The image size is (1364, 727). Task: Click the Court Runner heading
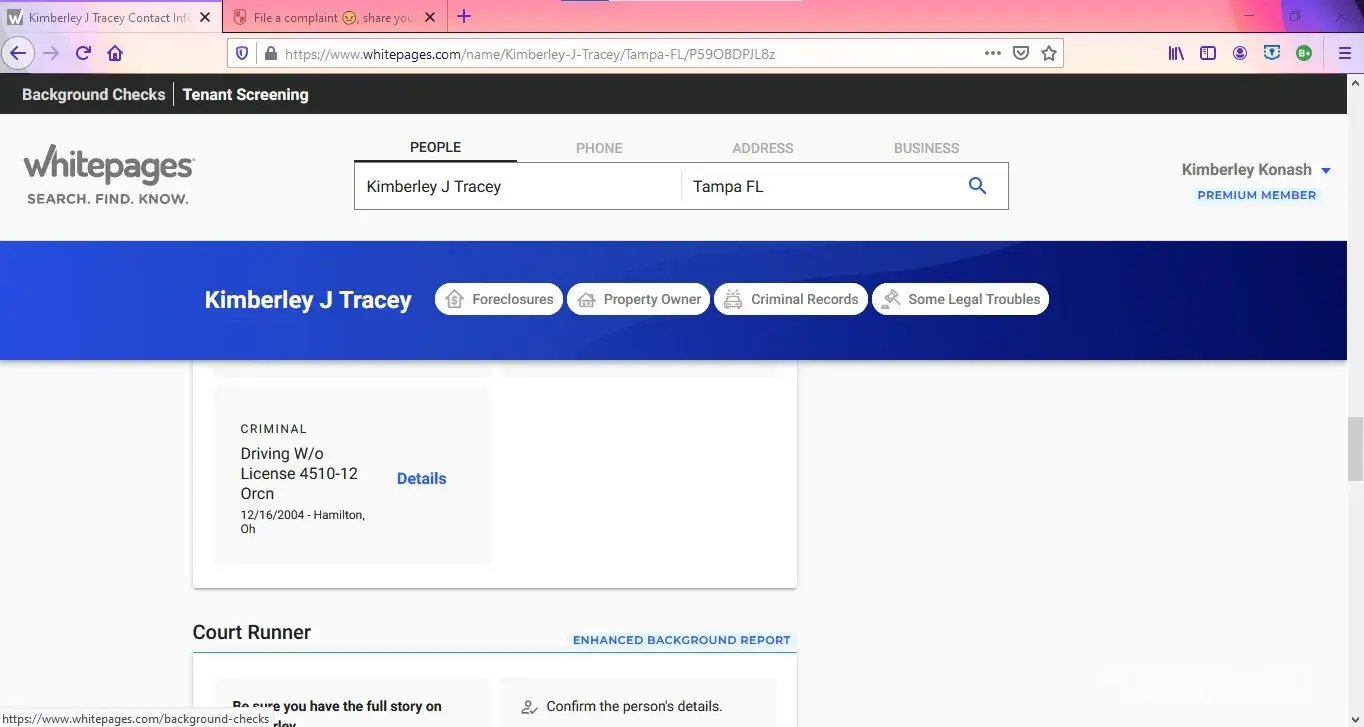[x=252, y=632]
